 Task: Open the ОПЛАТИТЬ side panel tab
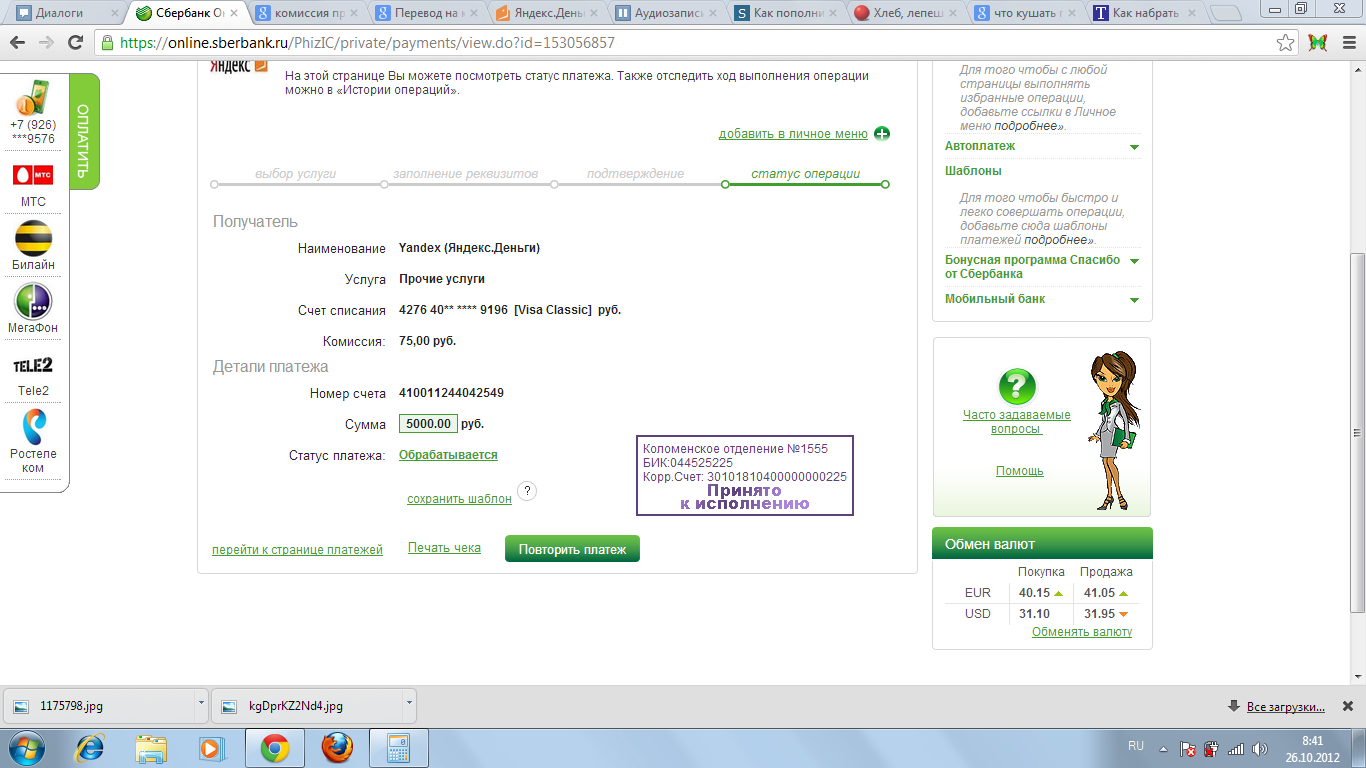pyautogui.click(x=84, y=129)
